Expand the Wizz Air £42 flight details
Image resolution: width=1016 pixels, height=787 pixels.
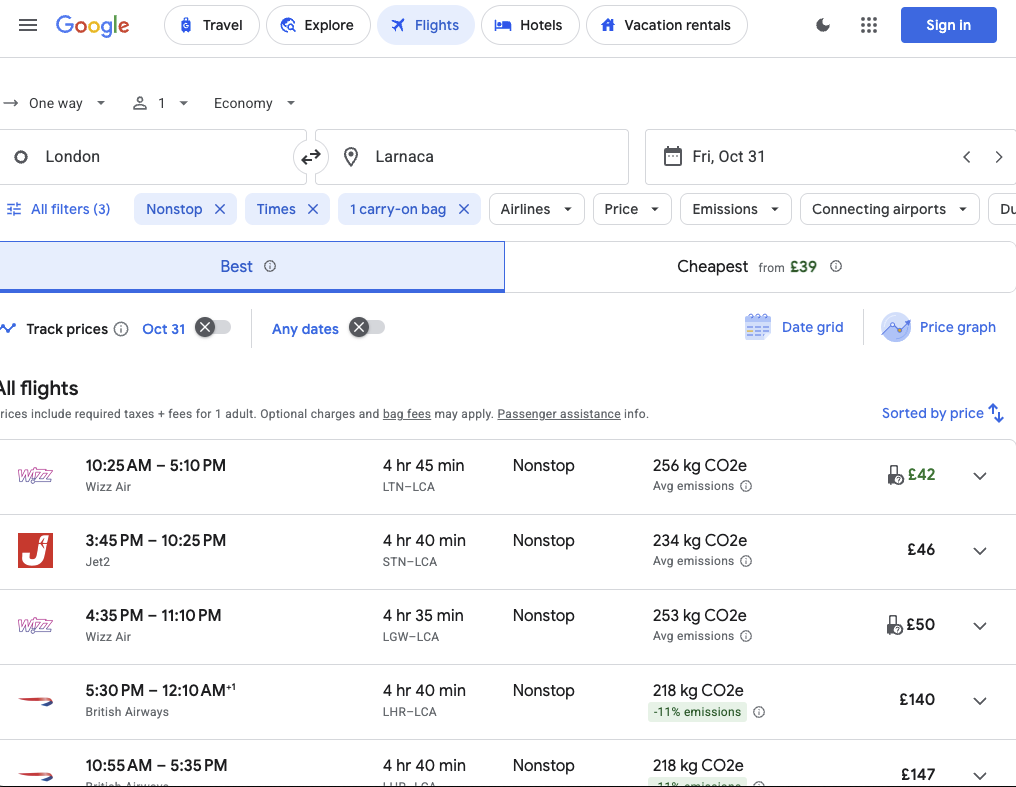click(x=979, y=476)
